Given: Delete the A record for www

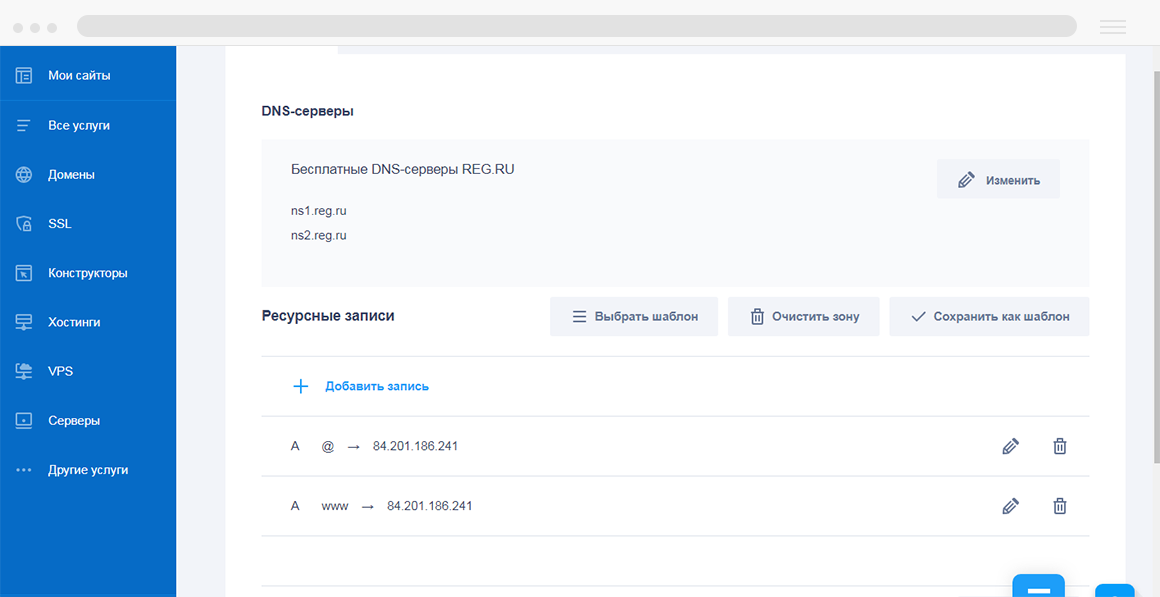Looking at the screenshot, I should [x=1060, y=506].
